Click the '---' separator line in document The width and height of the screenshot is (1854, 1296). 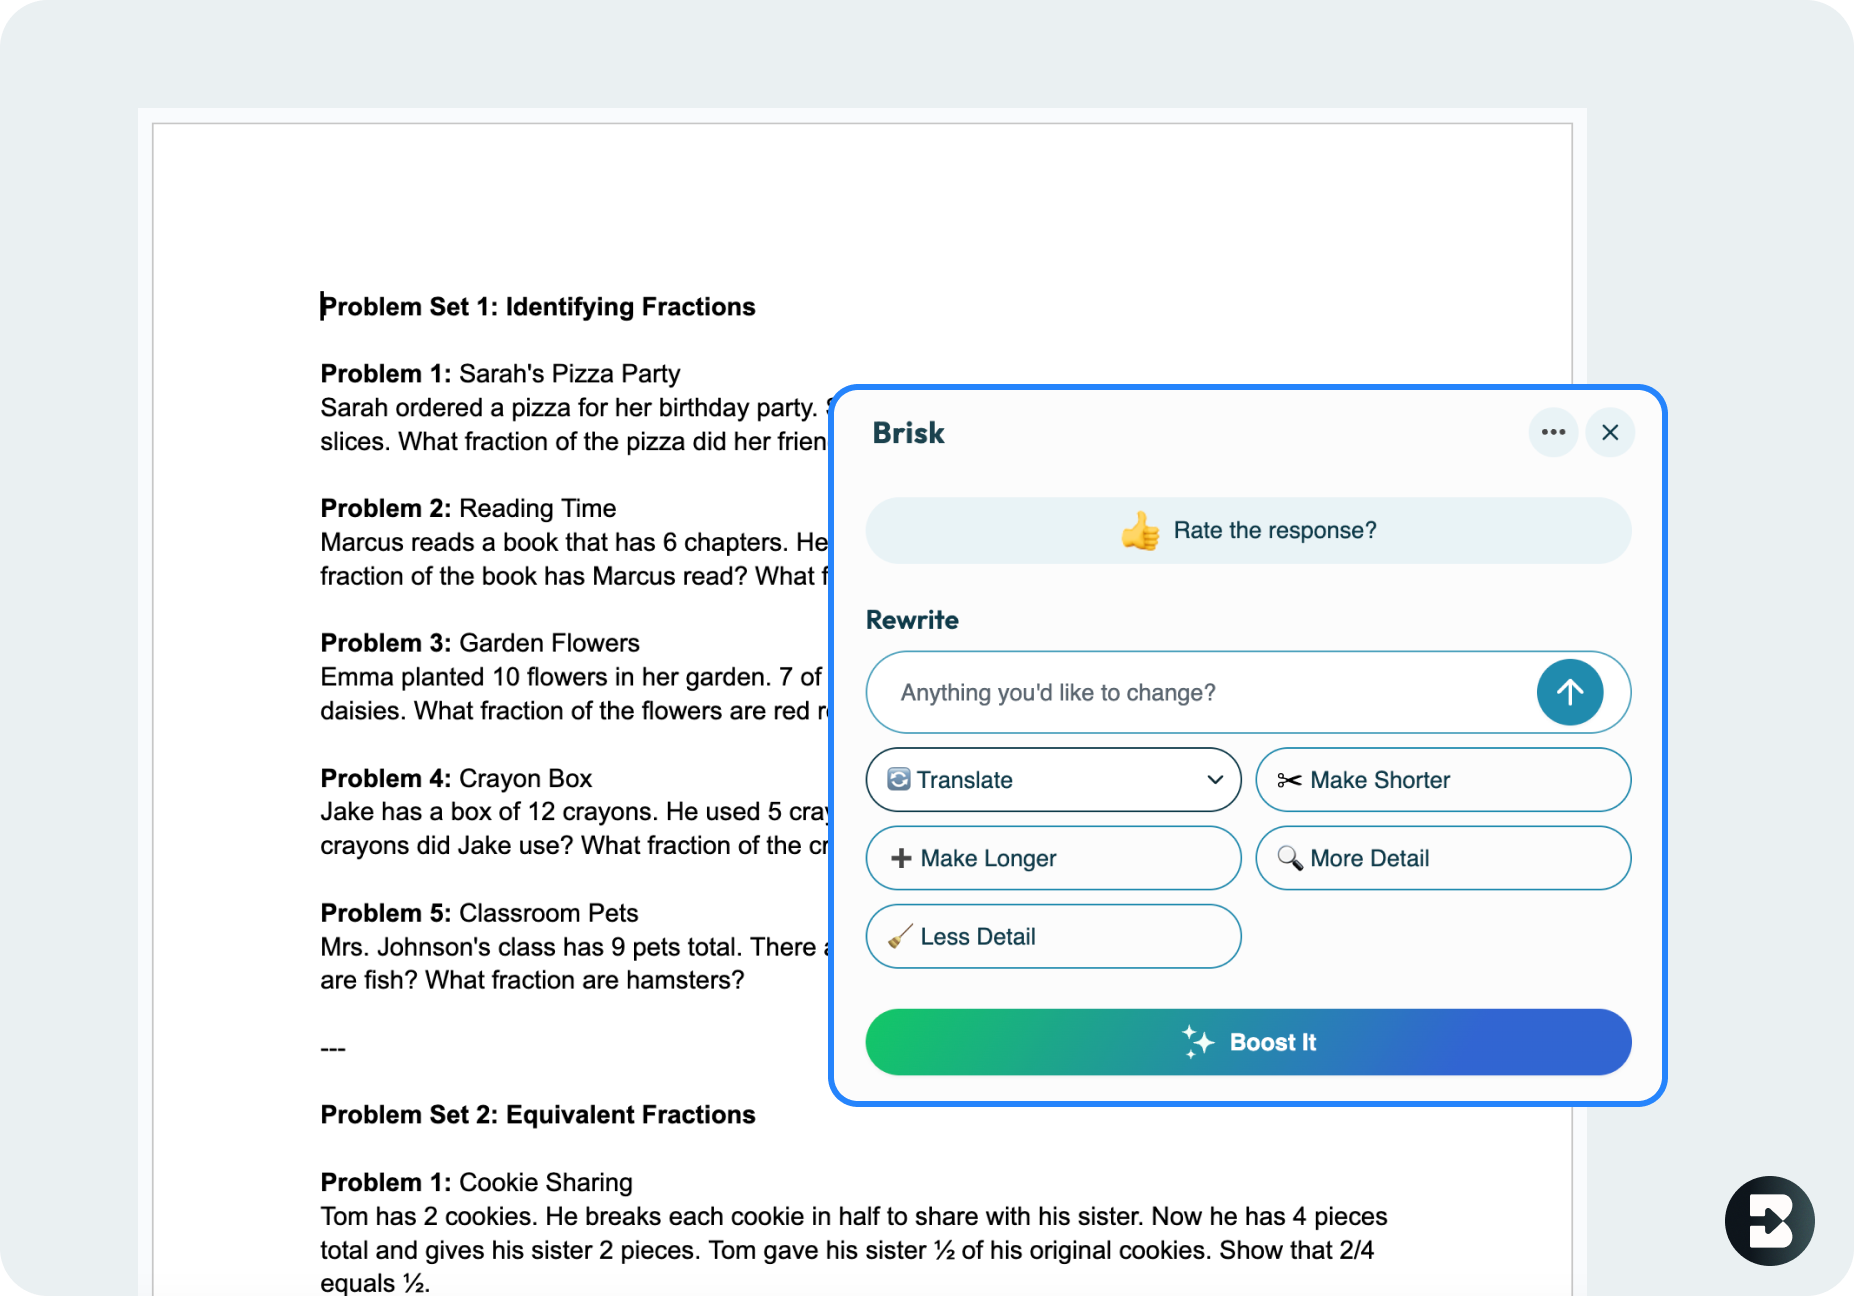point(333,1049)
